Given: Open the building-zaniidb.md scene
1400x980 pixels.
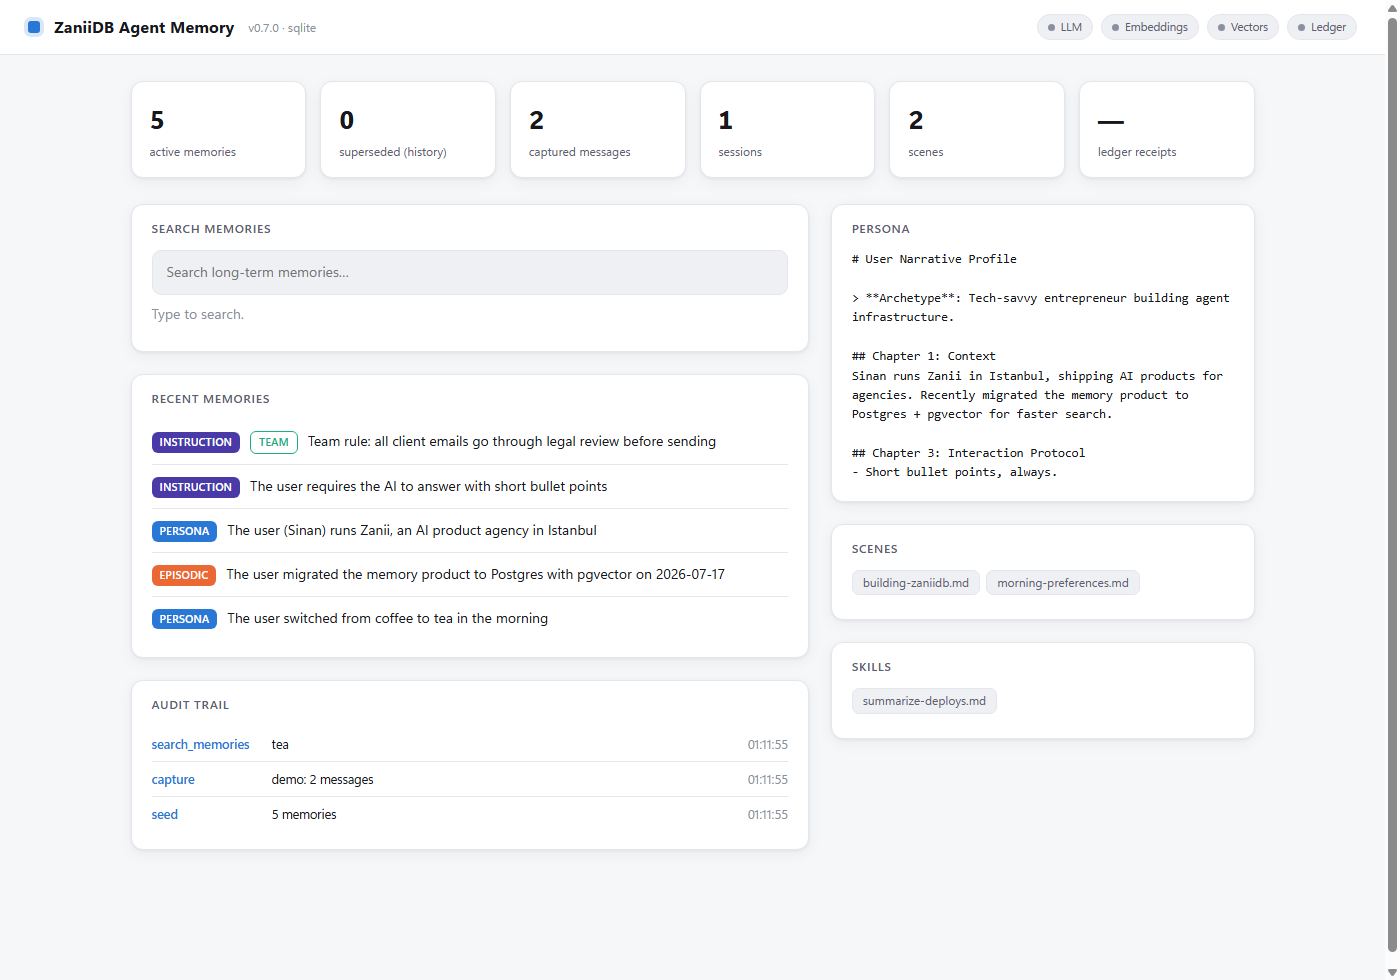Looking at the screenshot, I should coord(916,583).
